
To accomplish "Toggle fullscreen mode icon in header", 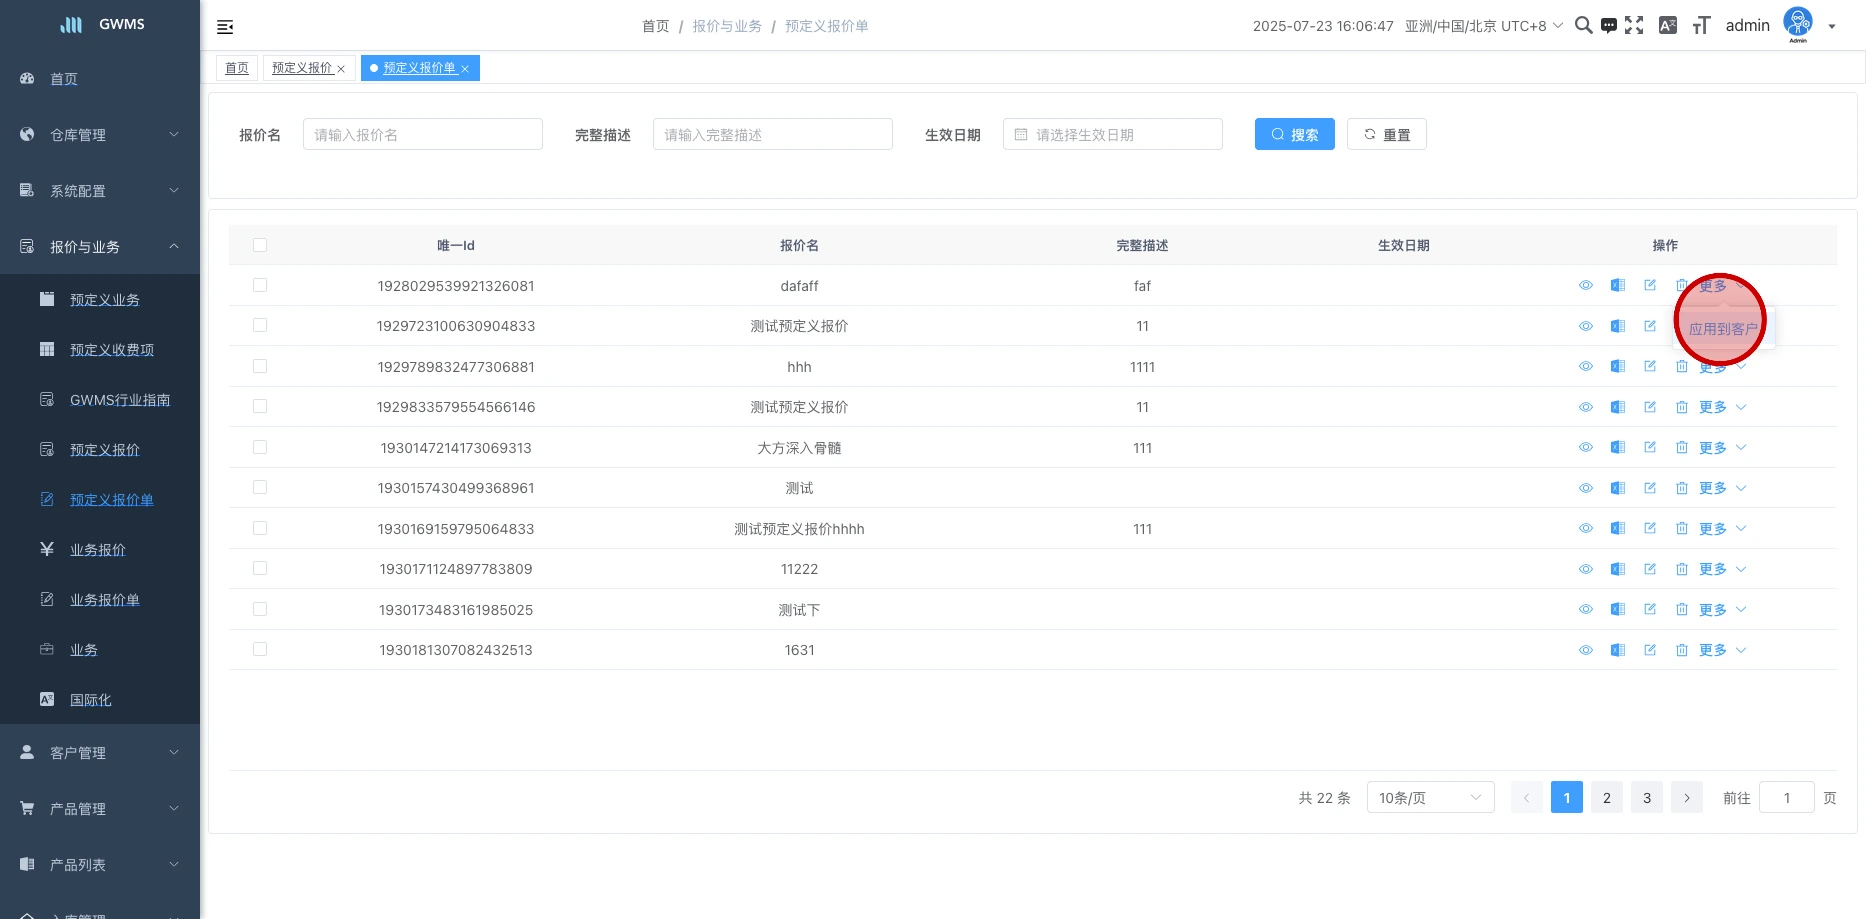I will coord(1634,26).
